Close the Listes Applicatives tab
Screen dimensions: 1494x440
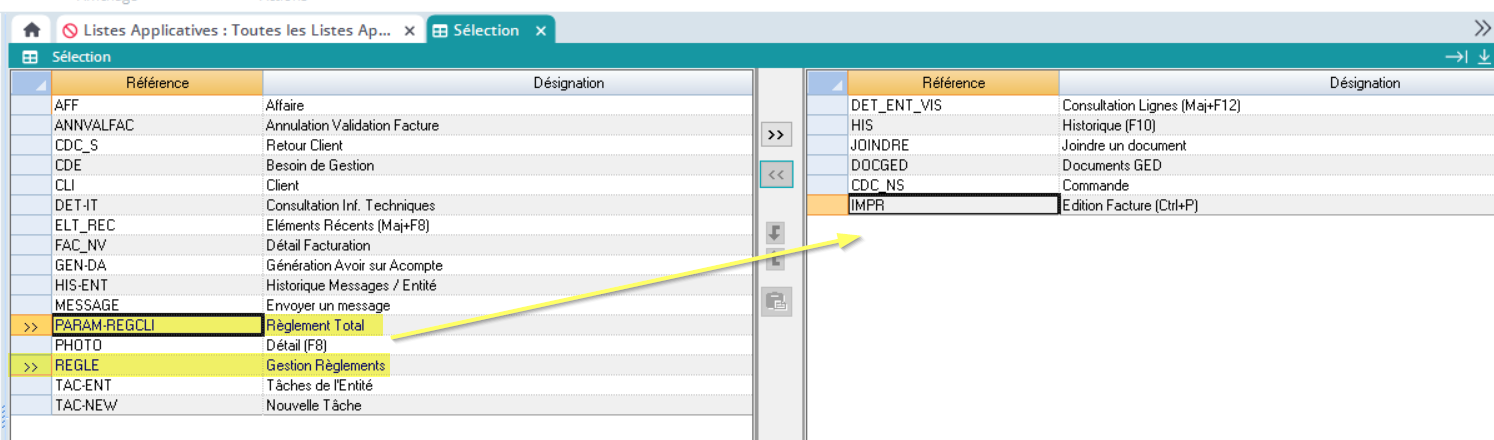click(x=409, y=31)
